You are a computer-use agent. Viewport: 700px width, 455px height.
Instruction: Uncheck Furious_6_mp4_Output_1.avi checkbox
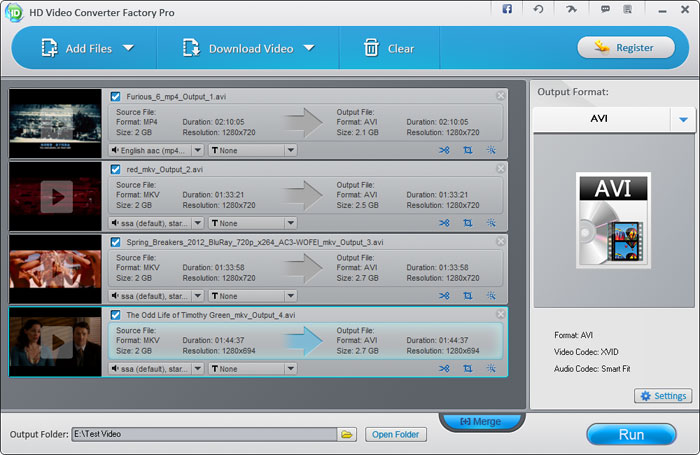[116, 96]
